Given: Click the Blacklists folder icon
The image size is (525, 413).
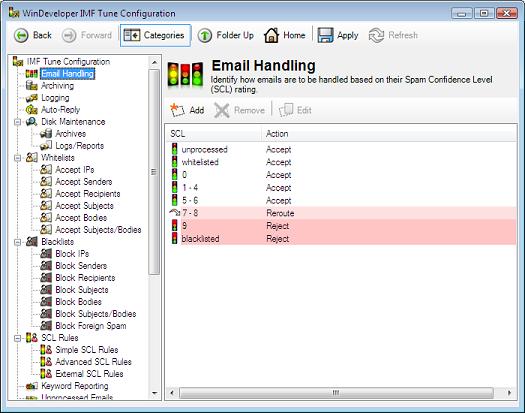Looking at the screenshot, I should pos(32,242).
